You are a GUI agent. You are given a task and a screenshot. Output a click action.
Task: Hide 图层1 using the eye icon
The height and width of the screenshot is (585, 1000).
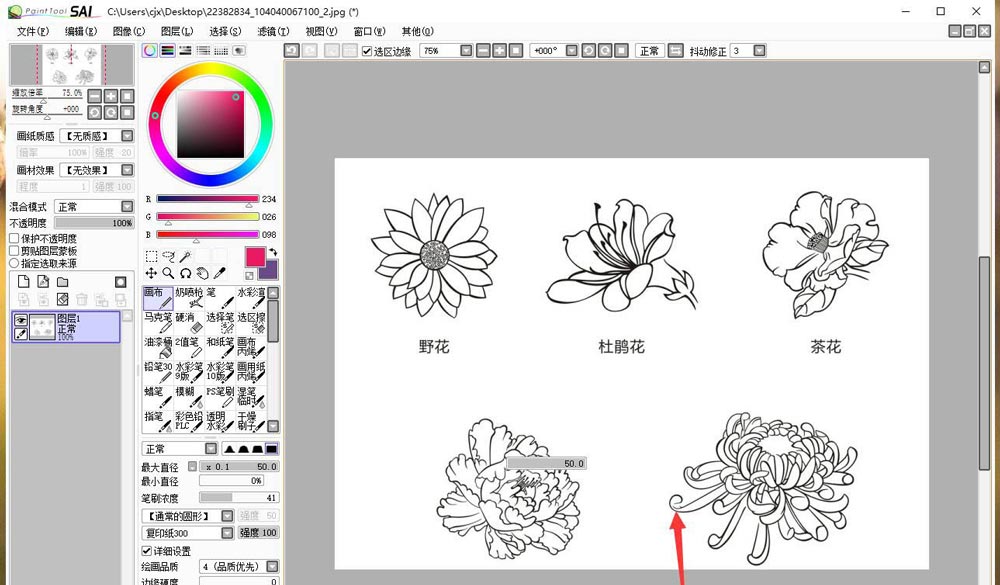(21, 320)
